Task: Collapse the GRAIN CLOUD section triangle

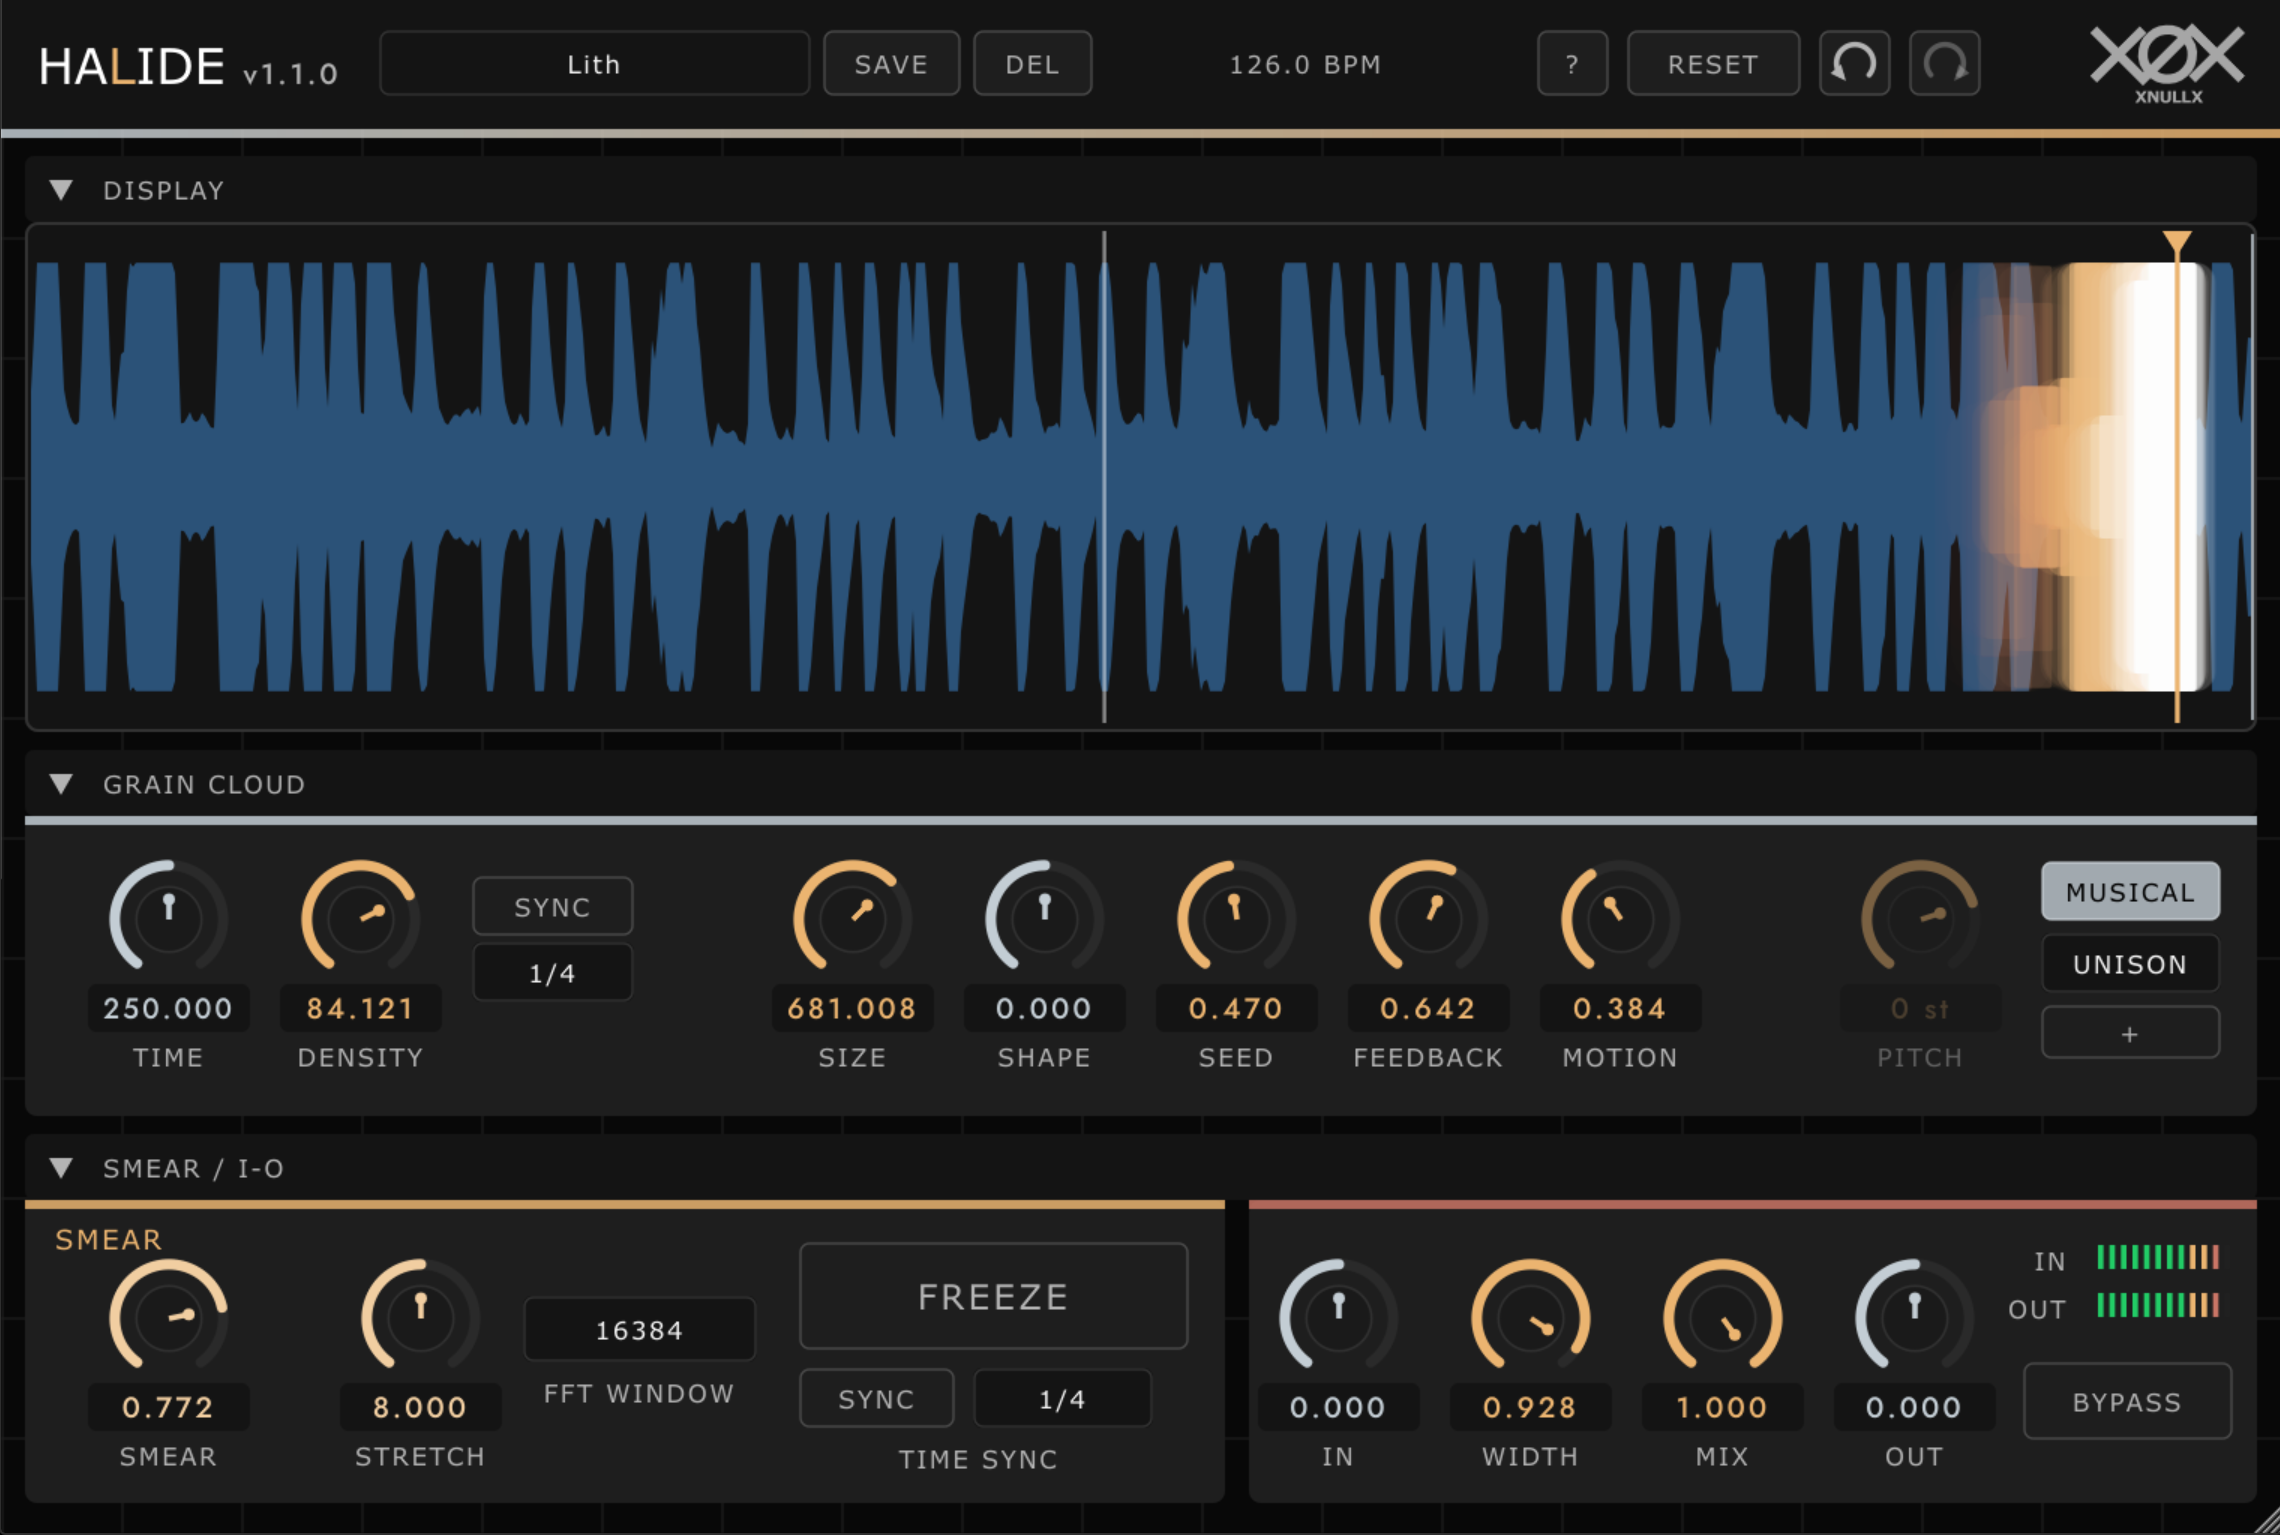Action: point(61,784)
